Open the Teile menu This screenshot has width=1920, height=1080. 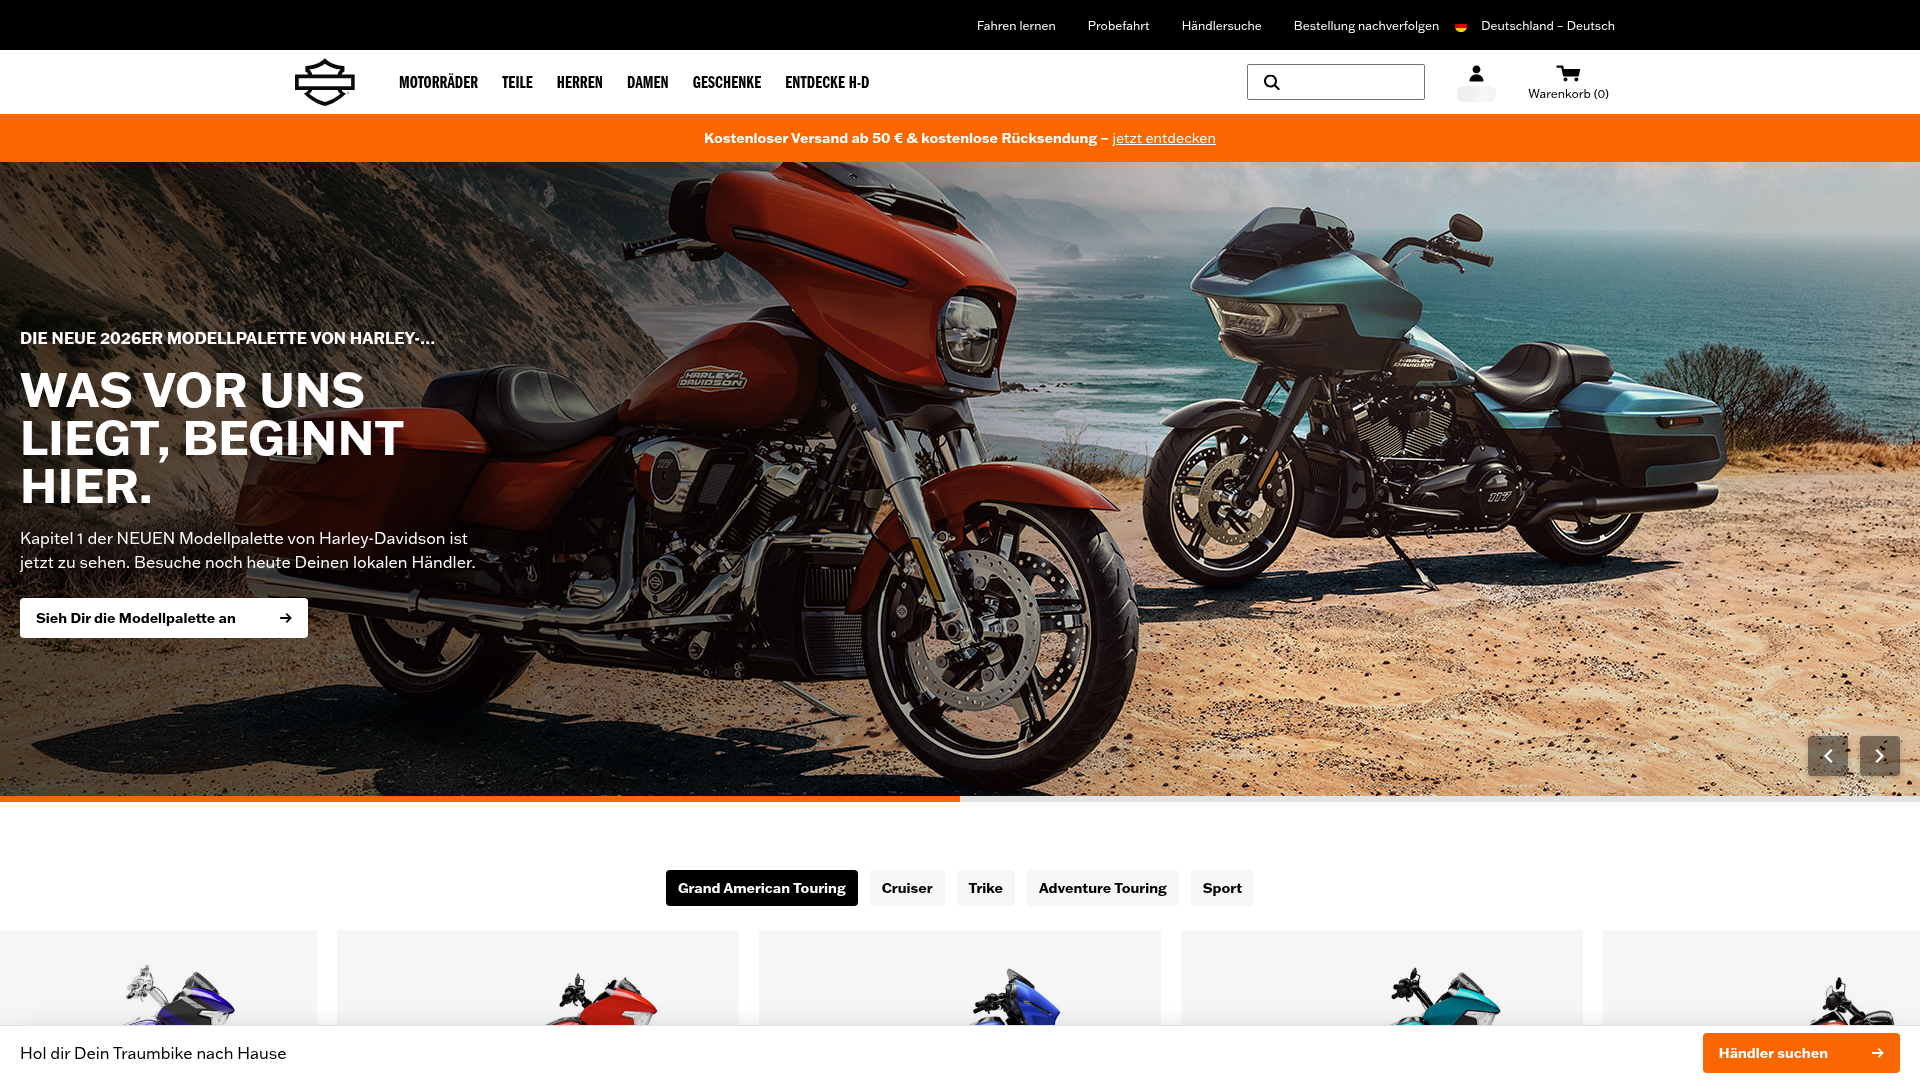(517, 82)
